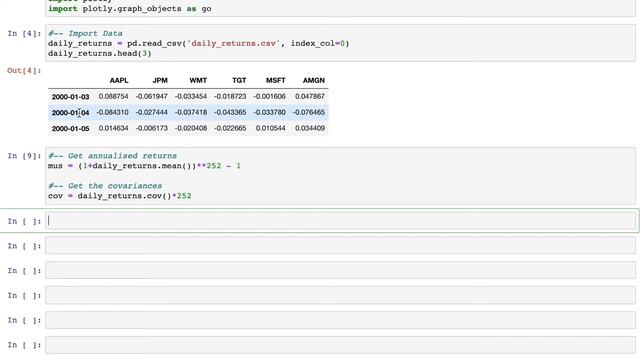Click the In [4] prompt label
Image resolution: width=640 pixels, height=360 pixels.
(24, 33)
